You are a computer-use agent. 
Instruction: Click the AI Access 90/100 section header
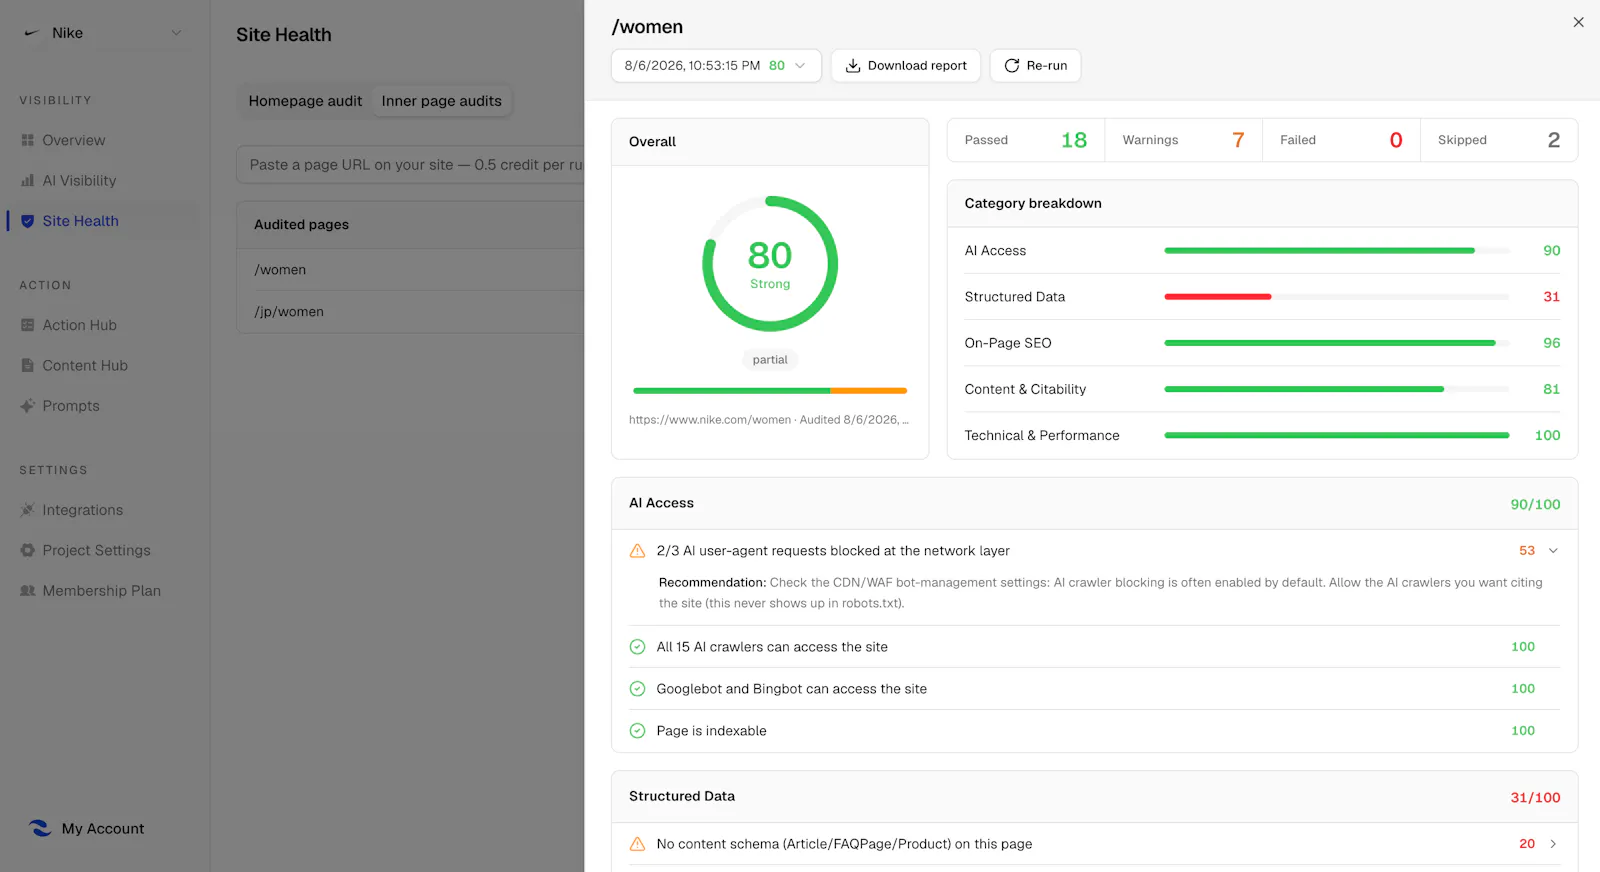pyautogui.click(x=1095, y=504)
